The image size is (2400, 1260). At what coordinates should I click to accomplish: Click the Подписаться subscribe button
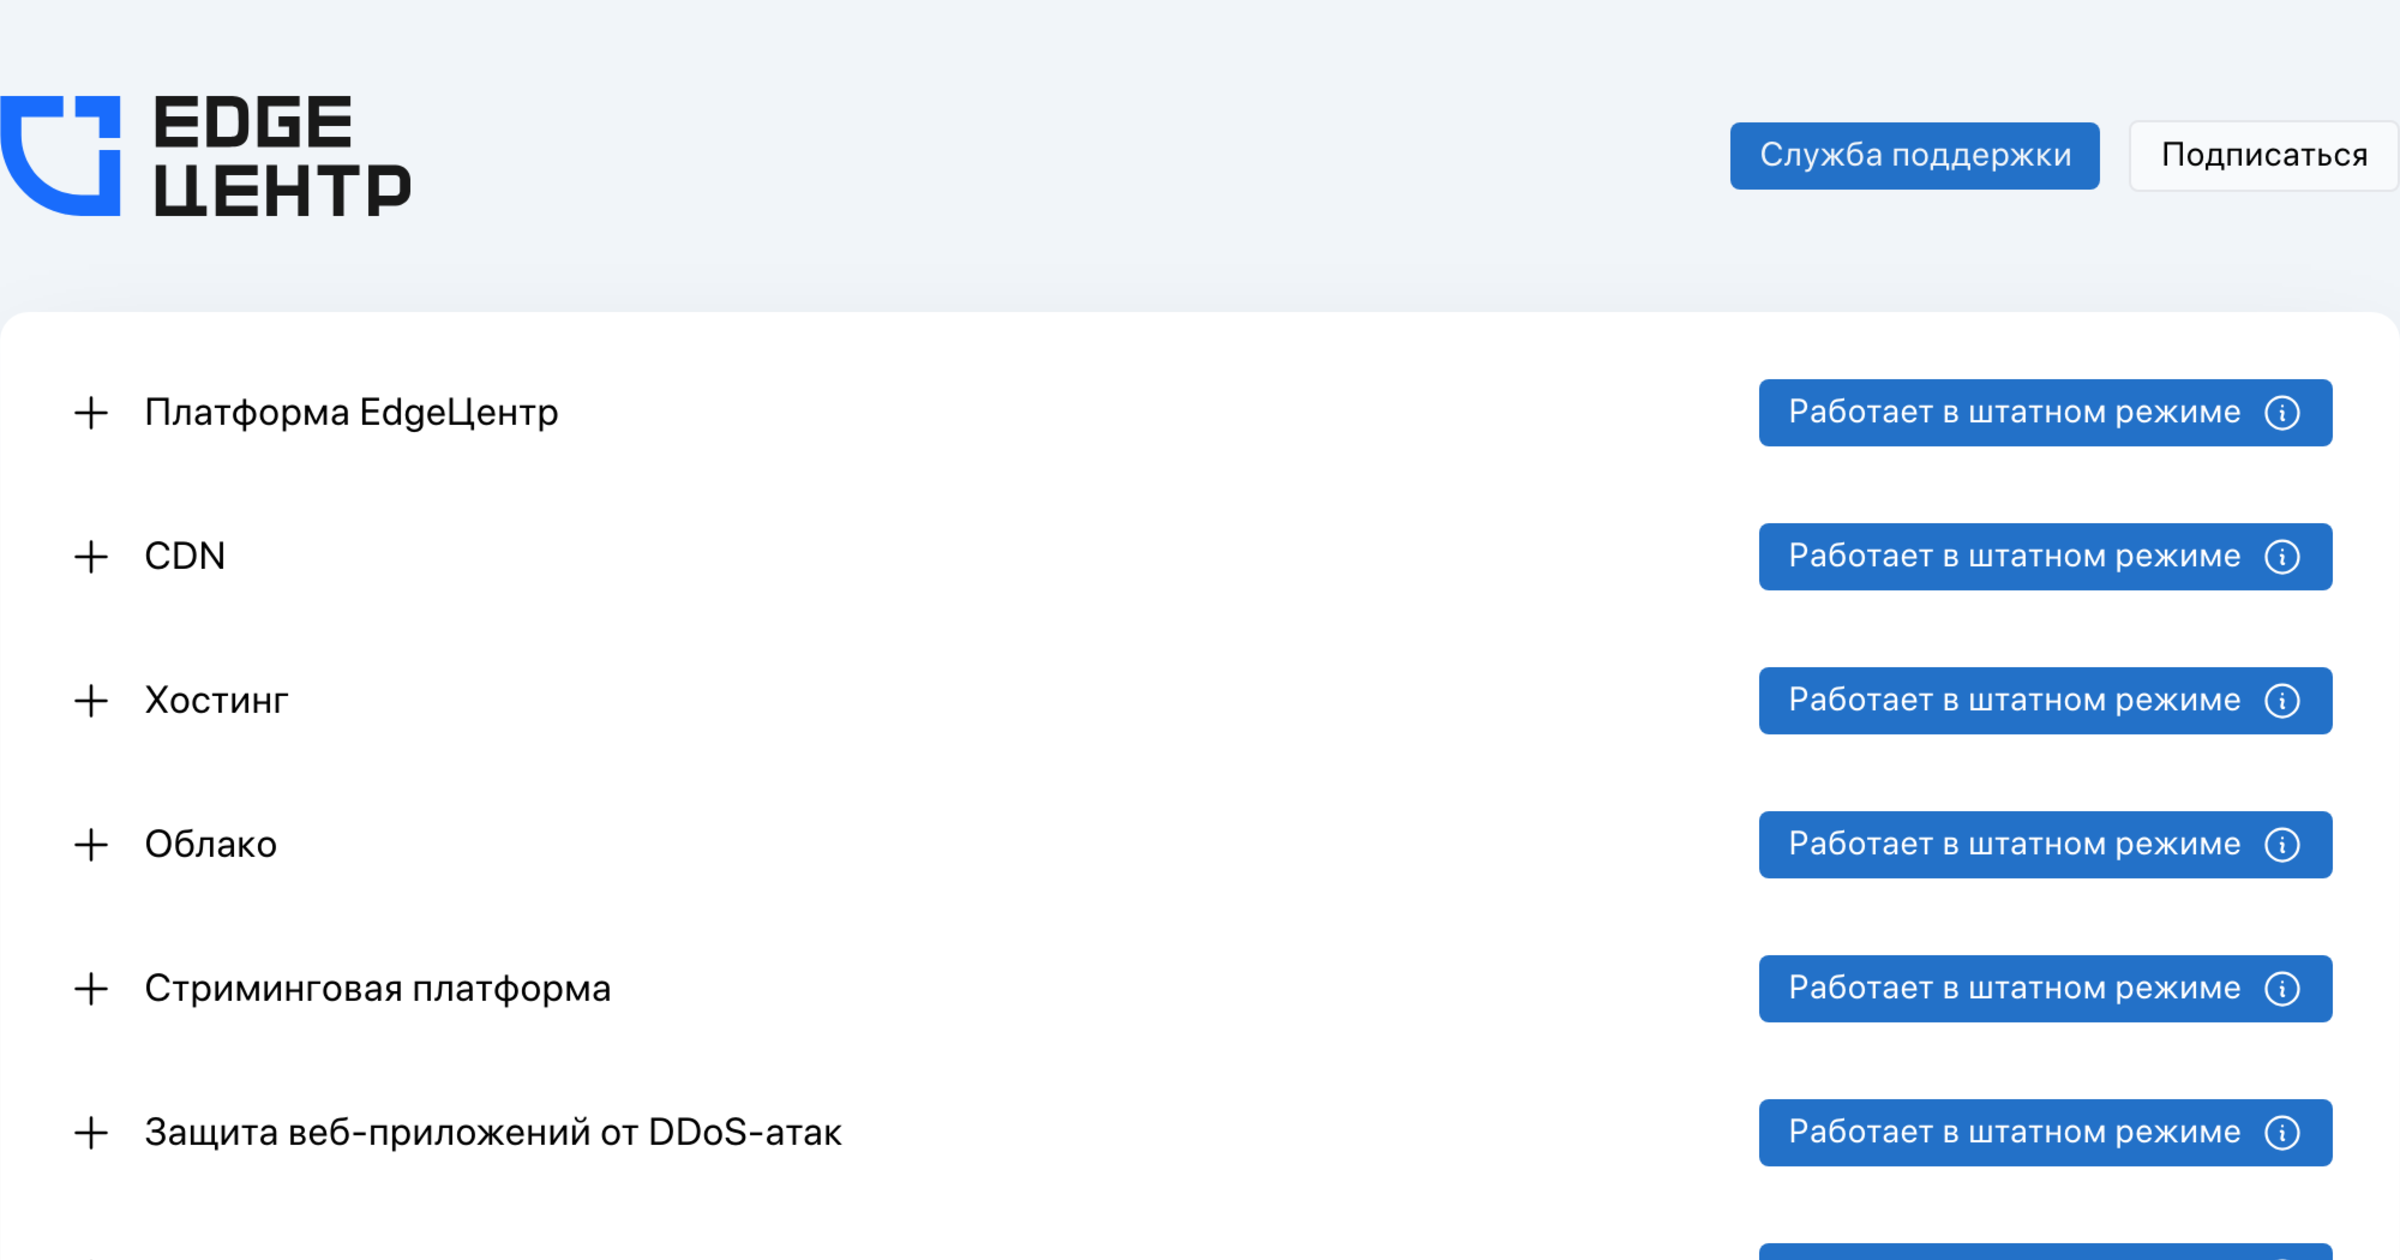[2264, 156]
